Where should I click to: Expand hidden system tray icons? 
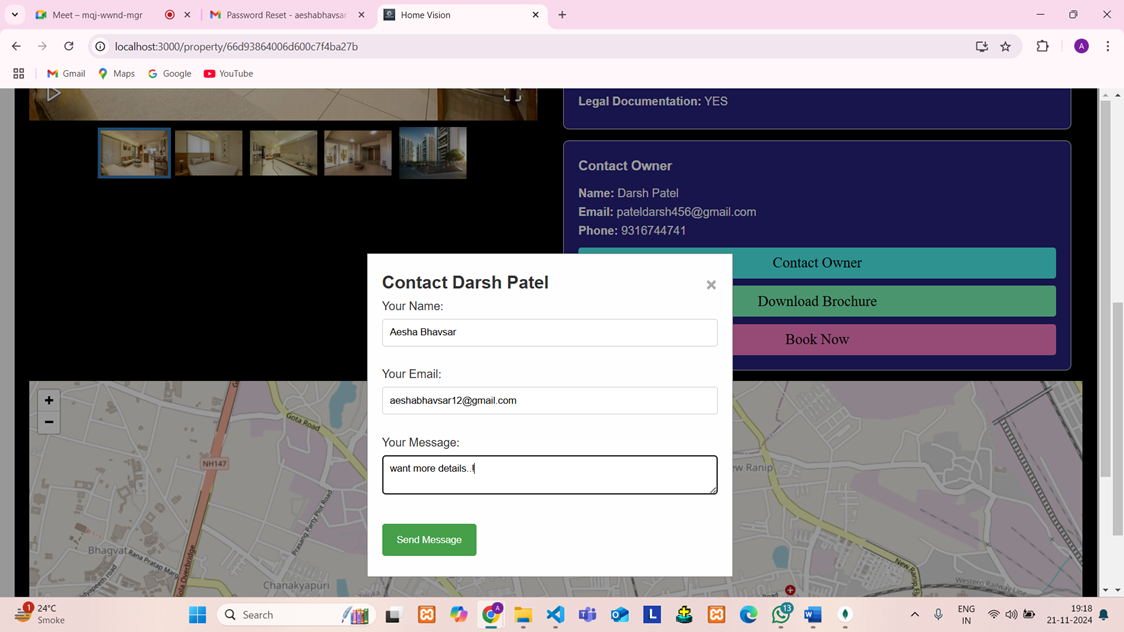[913, 614]
